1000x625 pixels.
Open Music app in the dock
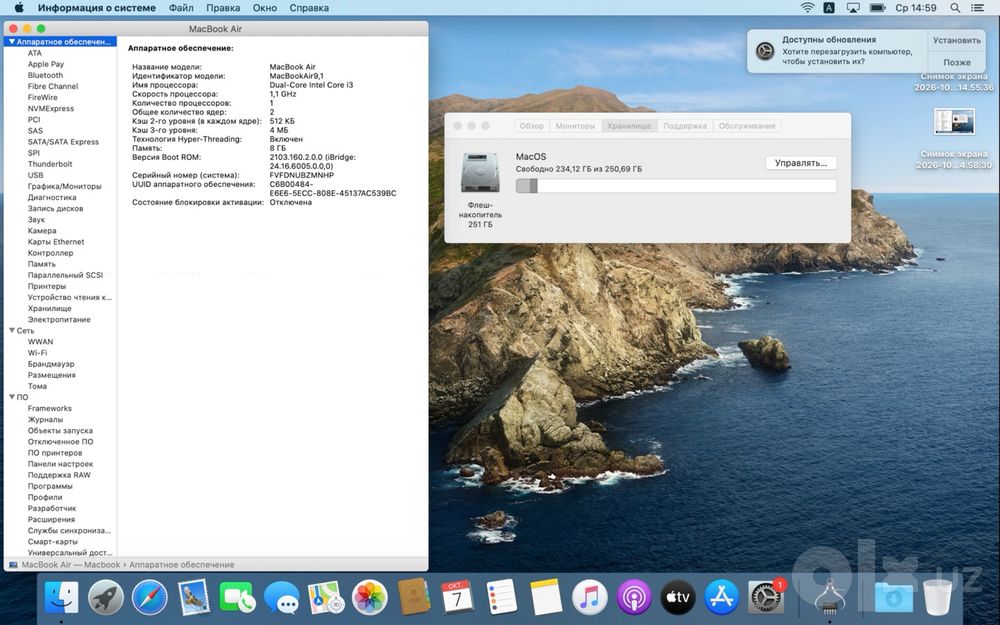tap(589, 598)
